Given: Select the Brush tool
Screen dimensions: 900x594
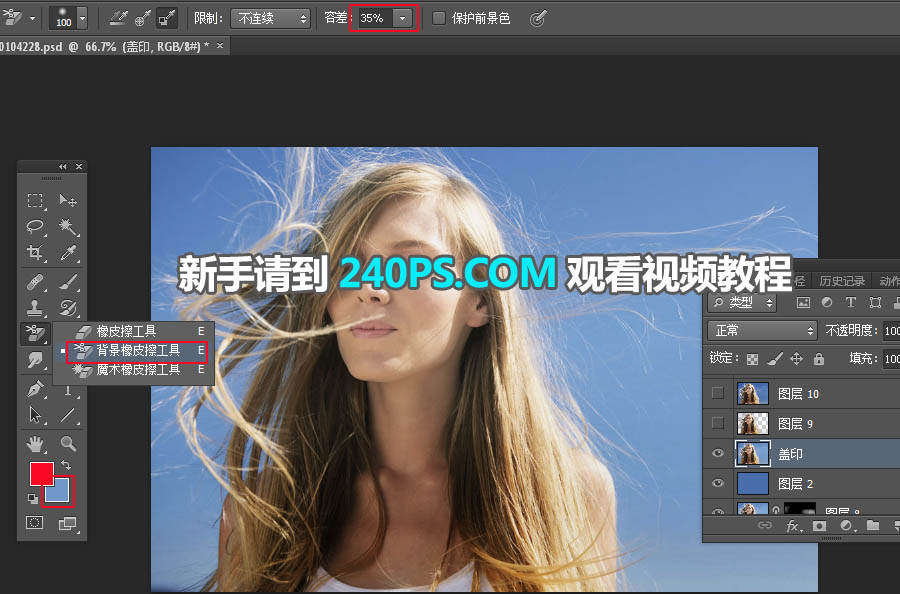Looking at the screenshot, I should pyautogui.click(x=68, y=282).
